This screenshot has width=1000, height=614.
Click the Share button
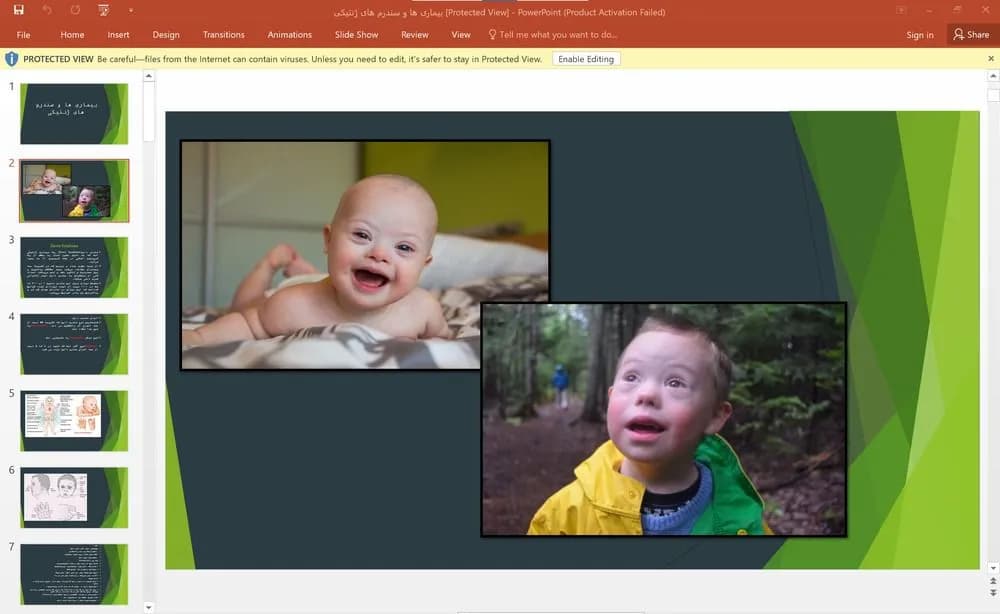tap(971, 34)
